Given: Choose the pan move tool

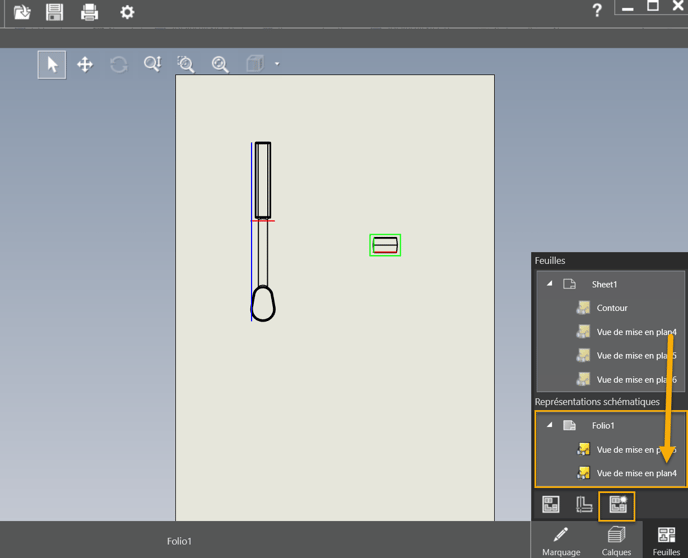Looking at the screenshot, I should [x=85, y=65].
